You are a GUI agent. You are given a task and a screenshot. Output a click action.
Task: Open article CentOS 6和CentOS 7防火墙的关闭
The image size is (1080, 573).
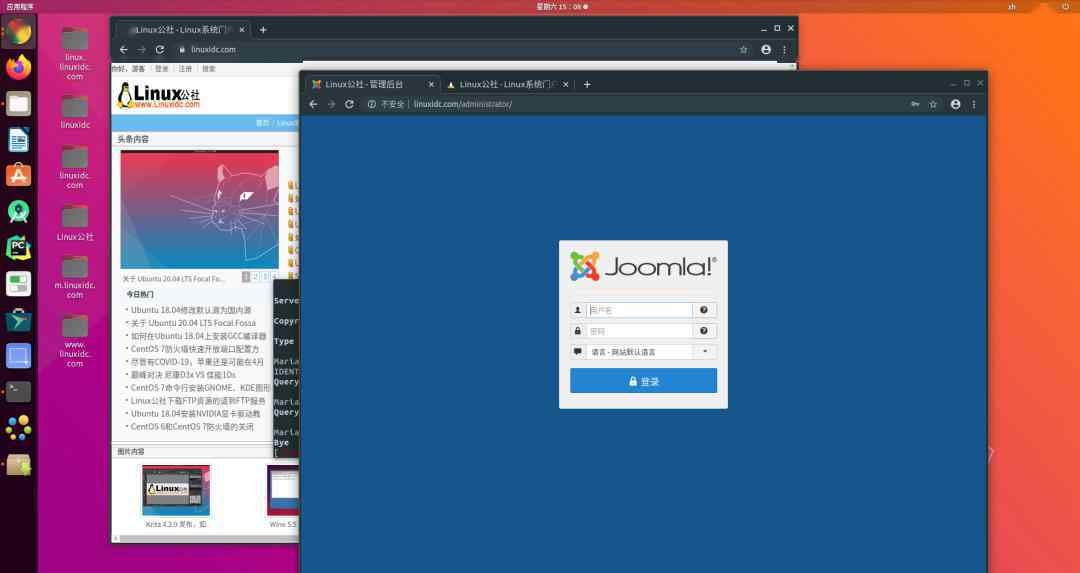[192, 427]
